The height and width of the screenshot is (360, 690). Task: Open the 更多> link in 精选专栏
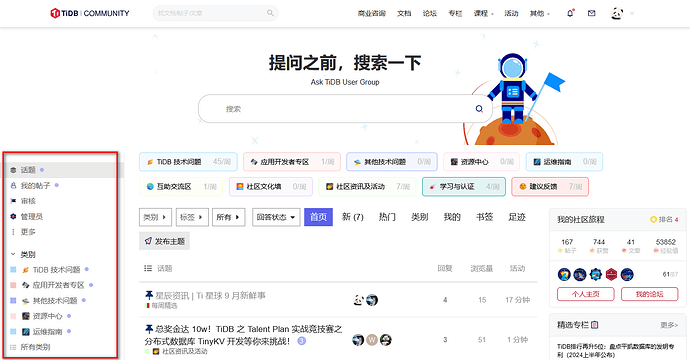[669, 325]
